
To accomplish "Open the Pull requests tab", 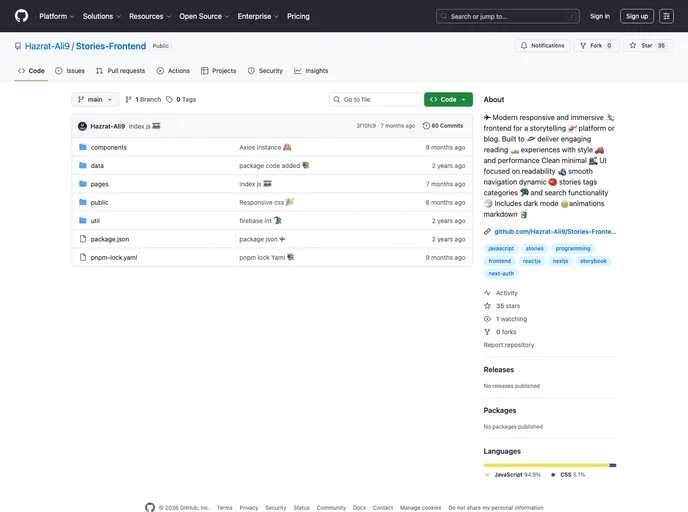I will [120, 71].
